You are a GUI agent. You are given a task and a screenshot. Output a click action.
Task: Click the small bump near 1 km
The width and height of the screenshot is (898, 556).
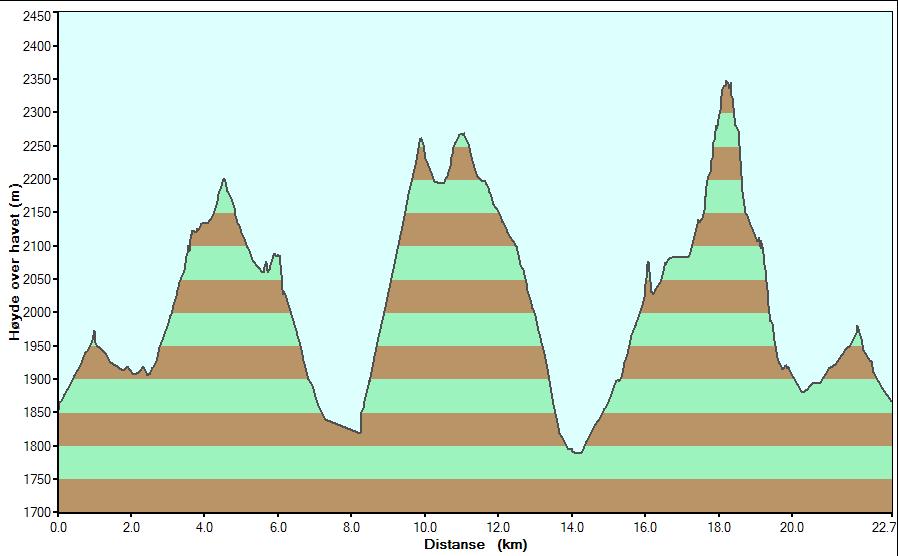pos(94,333)
